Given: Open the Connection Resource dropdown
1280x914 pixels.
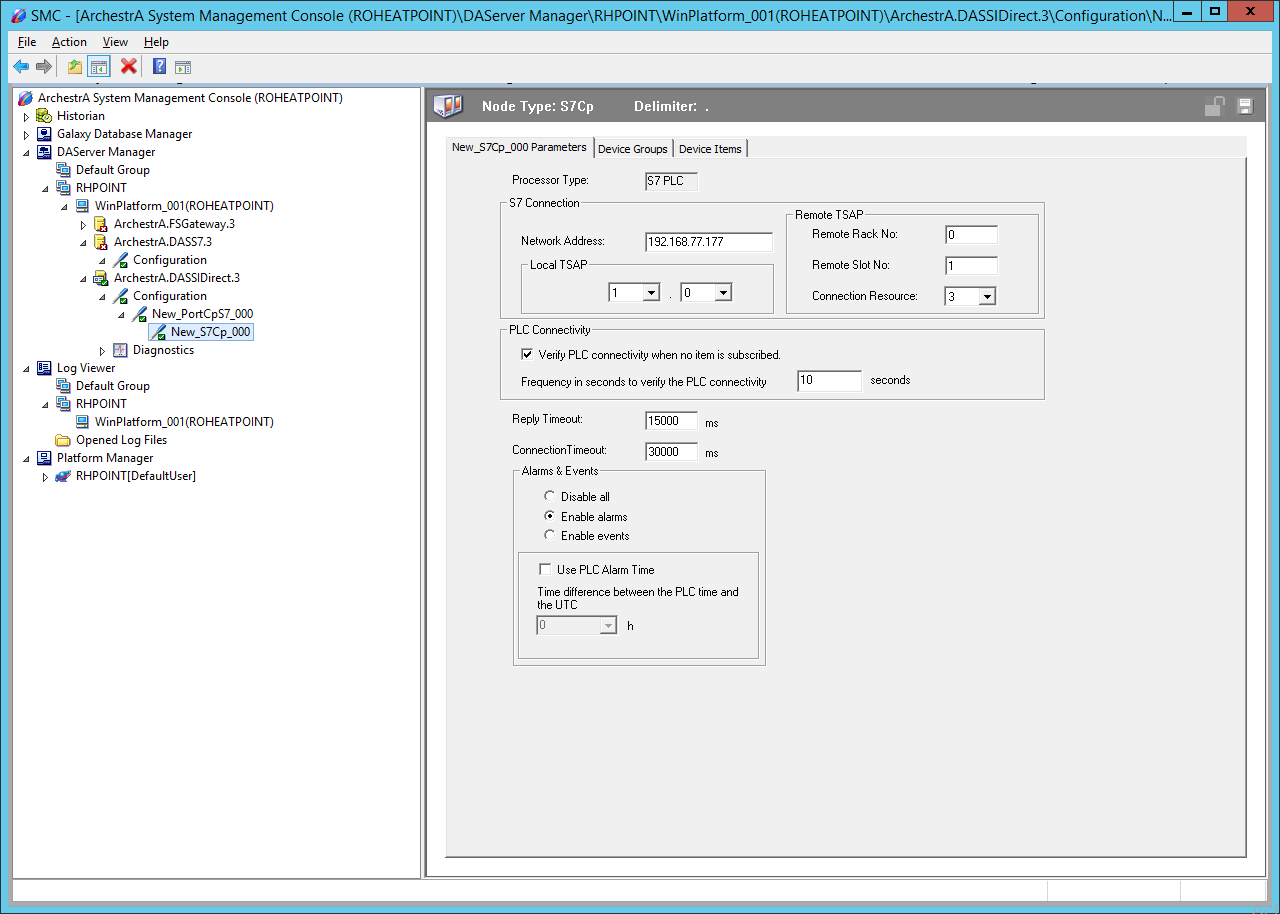Looking at the screenshot, I should [987, 296].
